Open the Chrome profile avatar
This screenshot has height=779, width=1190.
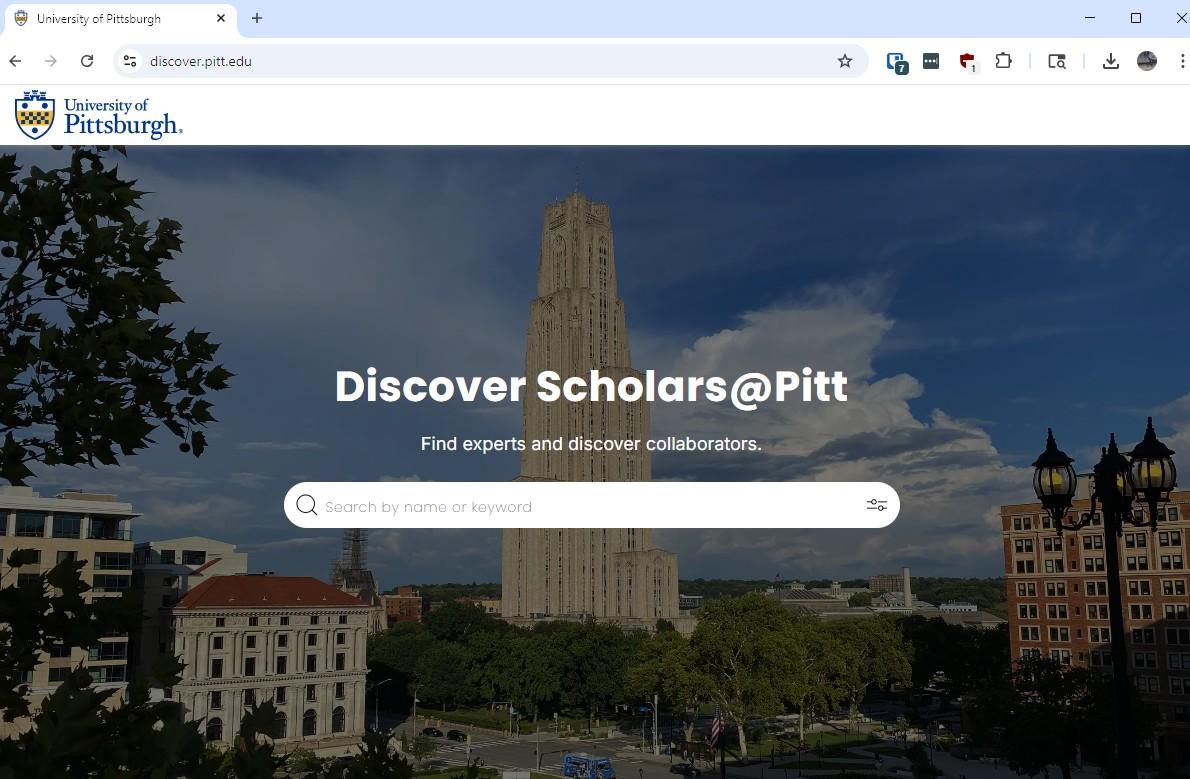click(x=1147, y=61)
